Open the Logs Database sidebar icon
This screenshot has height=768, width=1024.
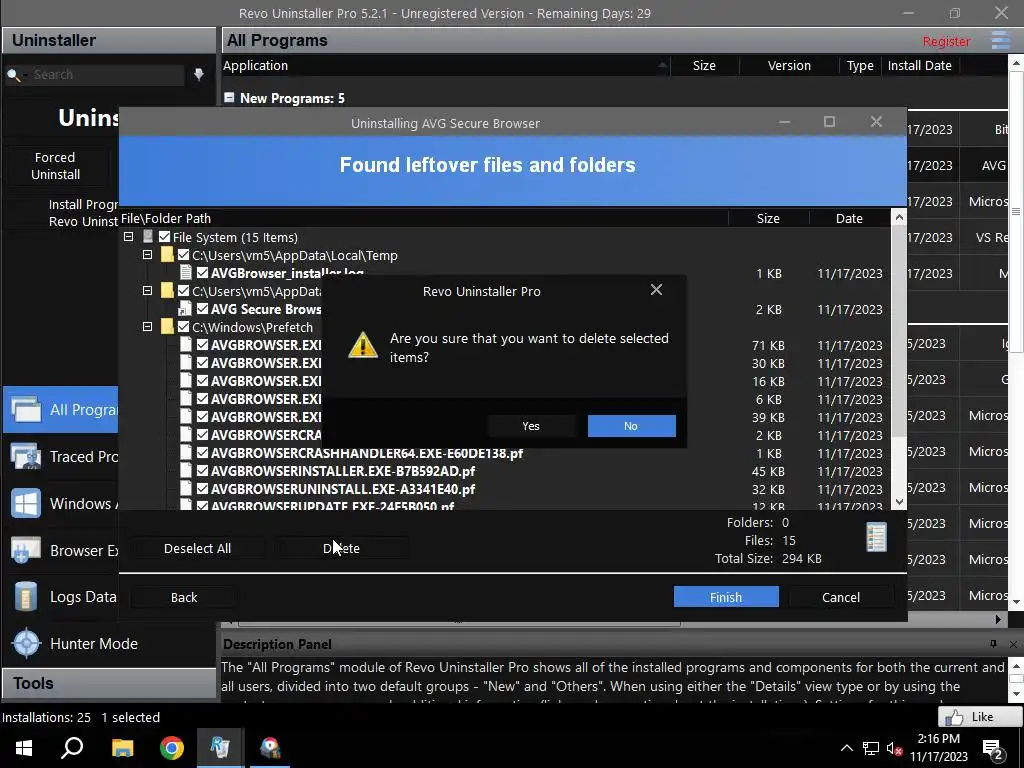pyautogui.click(x=25, y=597)
